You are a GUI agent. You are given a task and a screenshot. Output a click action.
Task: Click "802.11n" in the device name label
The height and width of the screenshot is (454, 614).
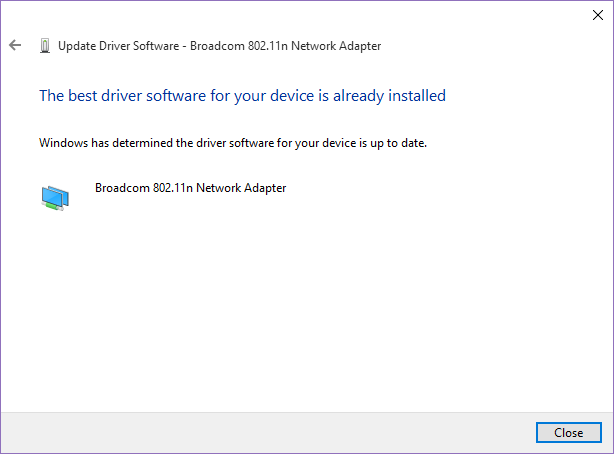coord(173,188)
